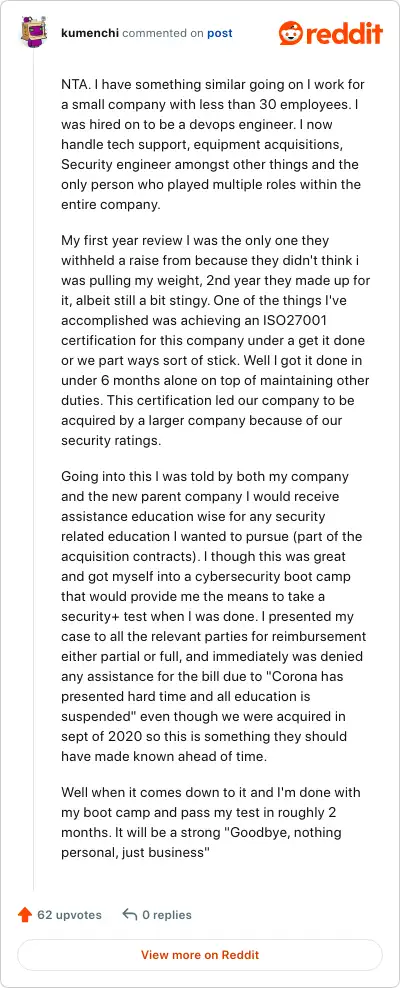Viewport: 400px width, 988px height.
Task: Click the paragraph beginning with 'NTA'
Action: [213, 145]
